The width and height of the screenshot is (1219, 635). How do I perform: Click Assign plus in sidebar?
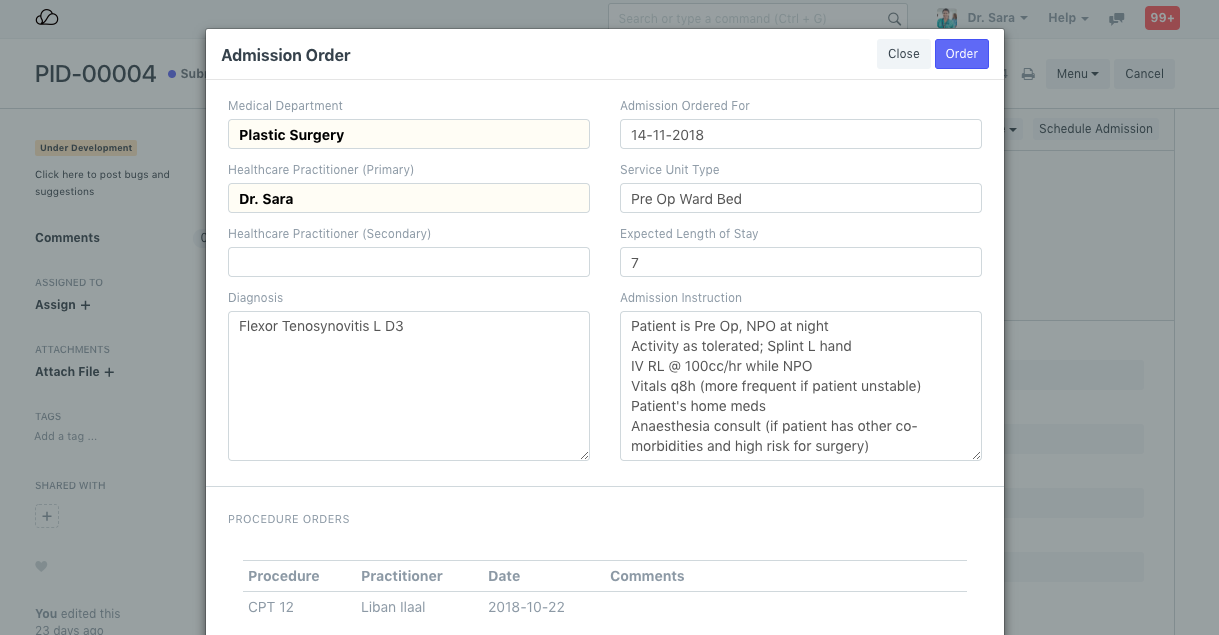pos(63,305)
